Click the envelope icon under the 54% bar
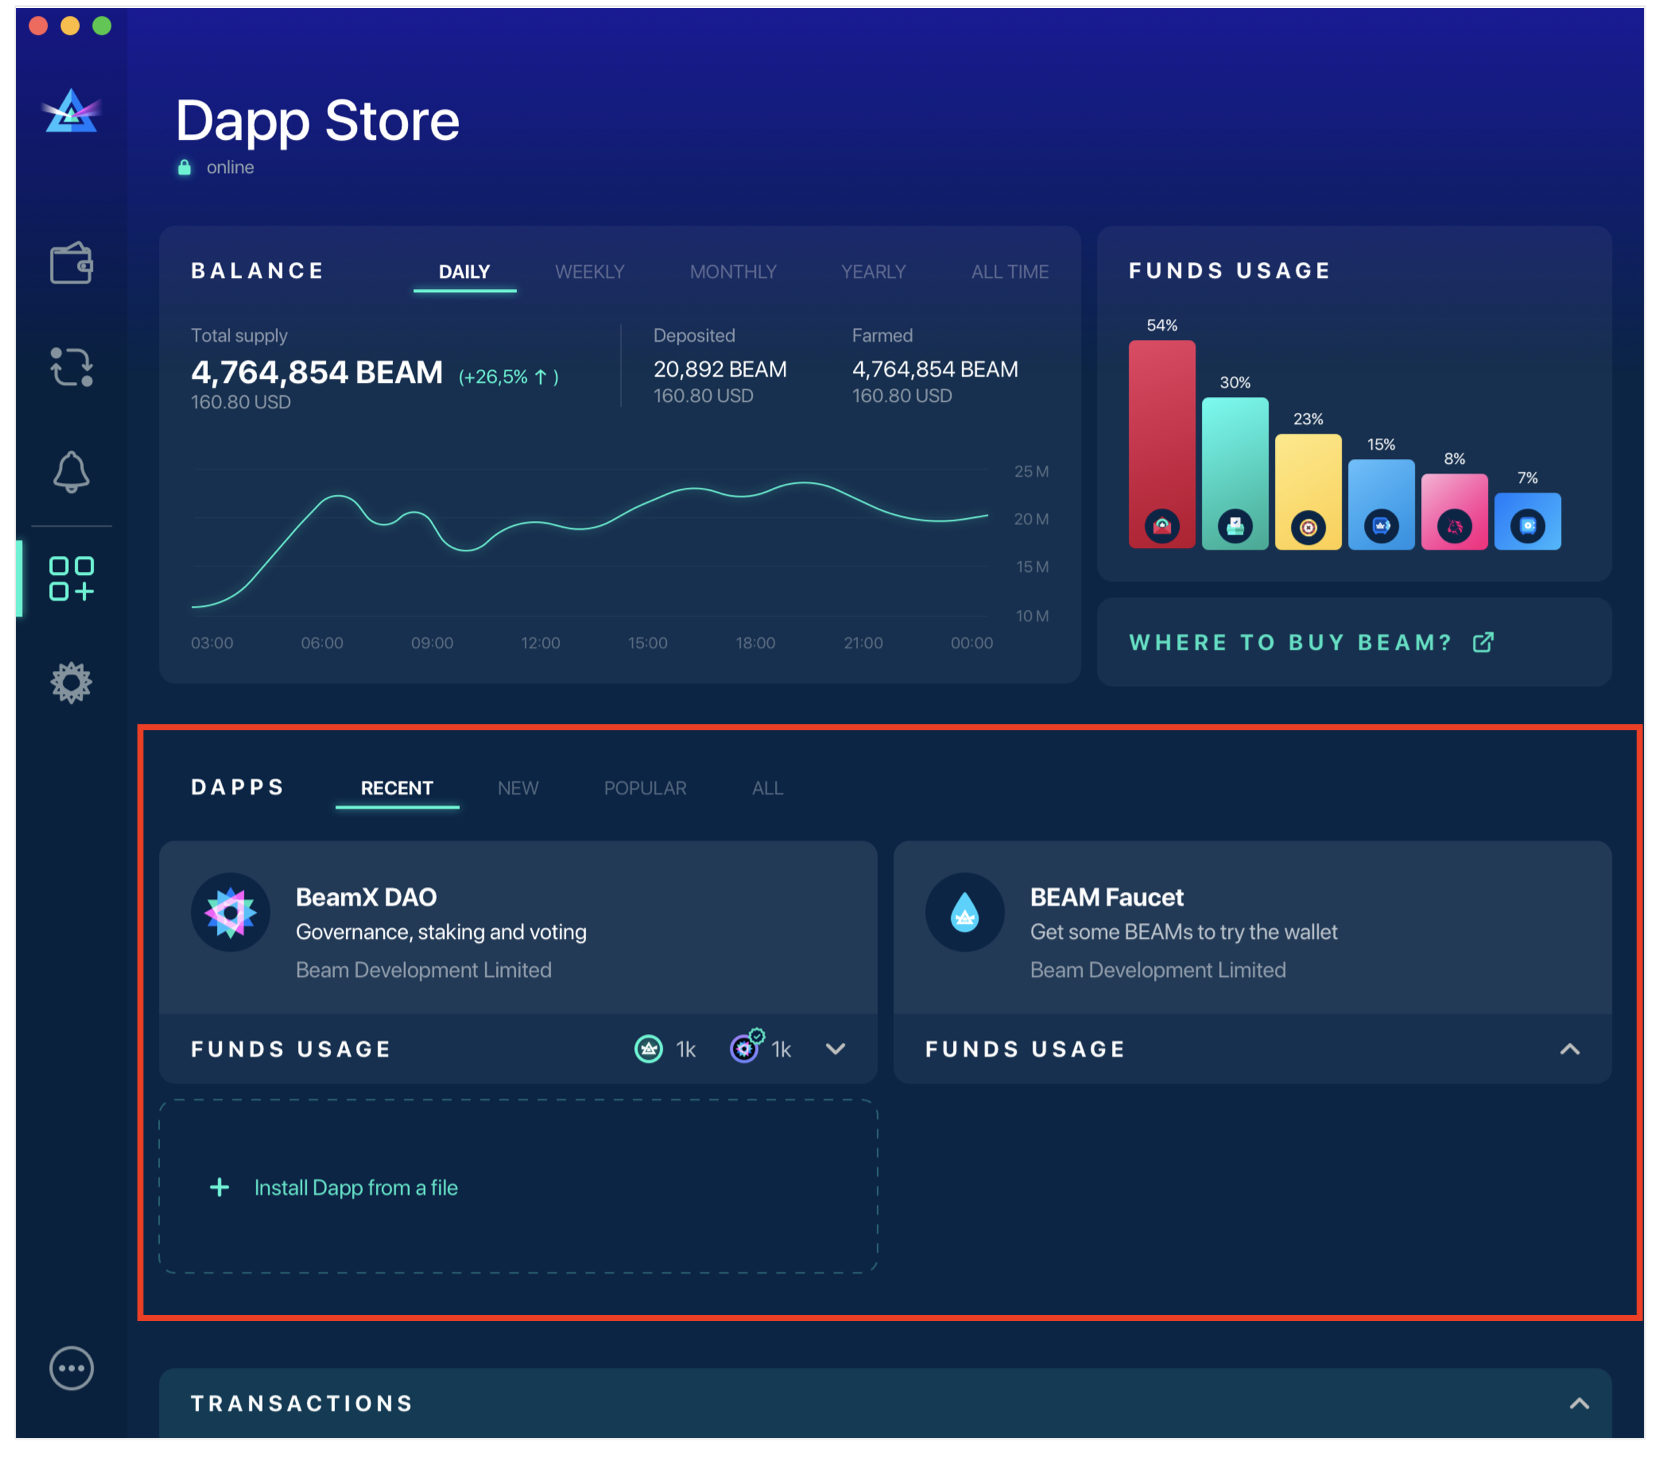The height and width of the screenshot is (1460, 1658). coord(1161,527)
